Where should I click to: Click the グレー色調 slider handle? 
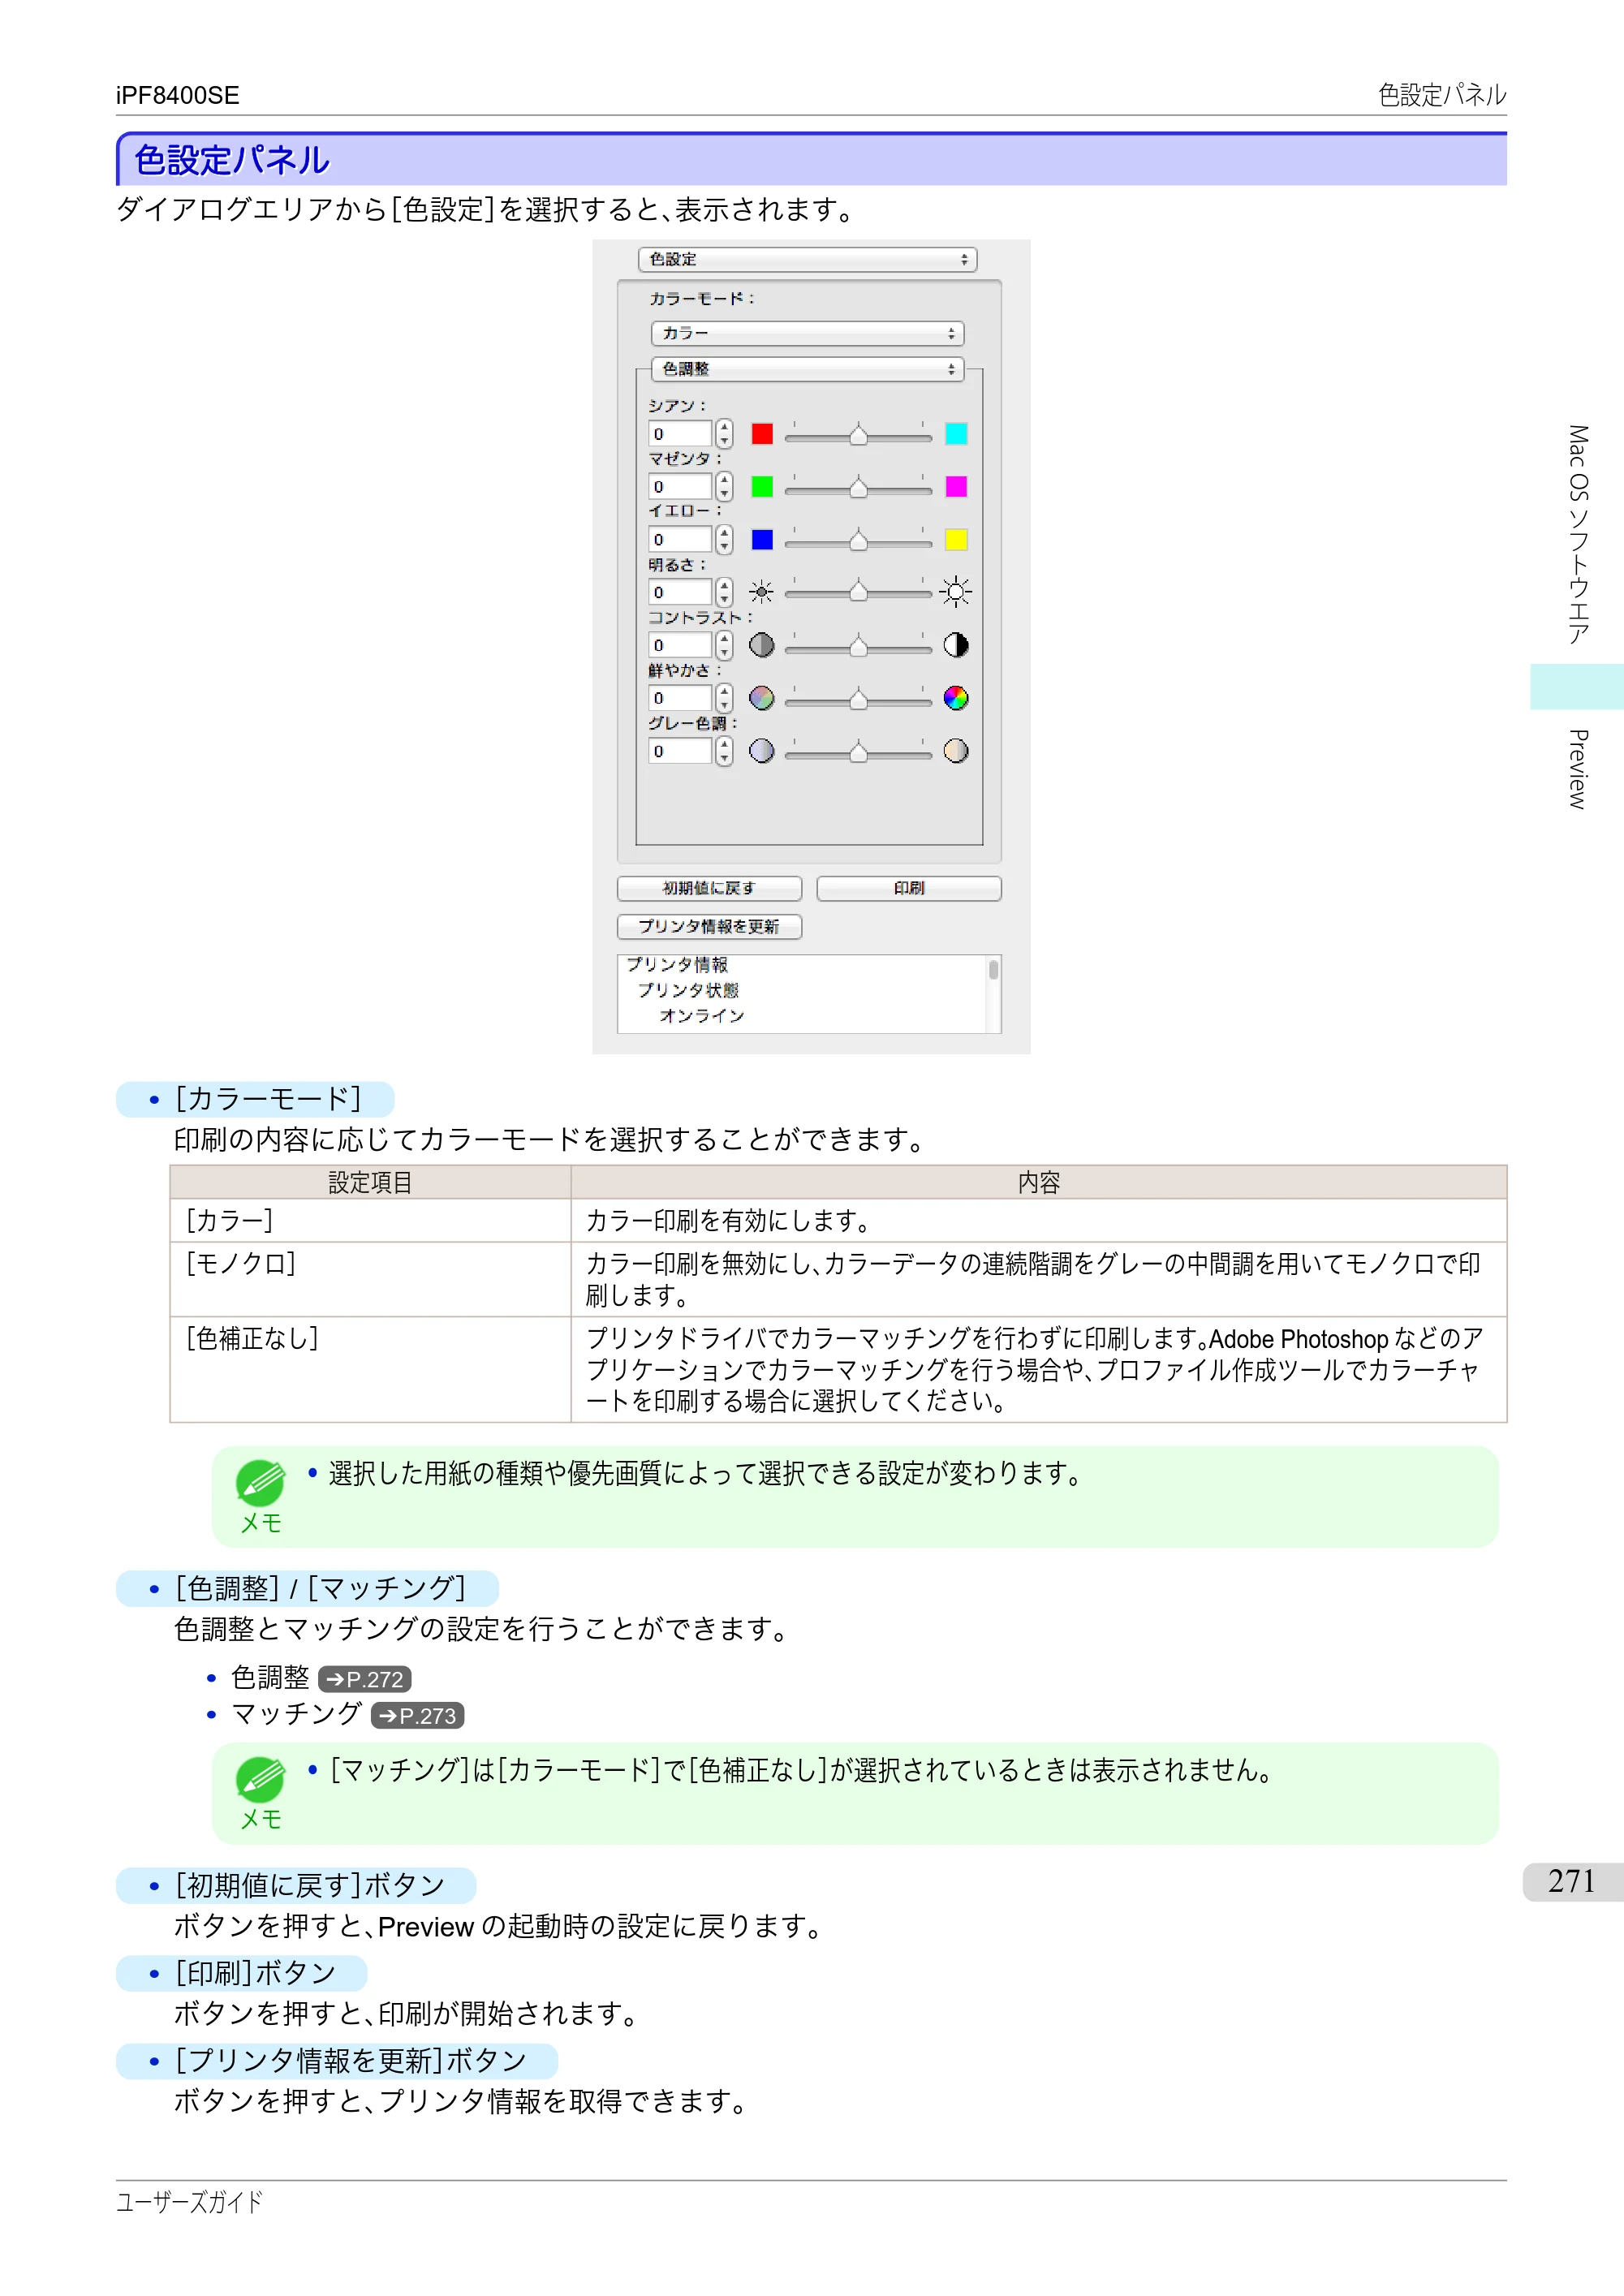pos(858,753)
